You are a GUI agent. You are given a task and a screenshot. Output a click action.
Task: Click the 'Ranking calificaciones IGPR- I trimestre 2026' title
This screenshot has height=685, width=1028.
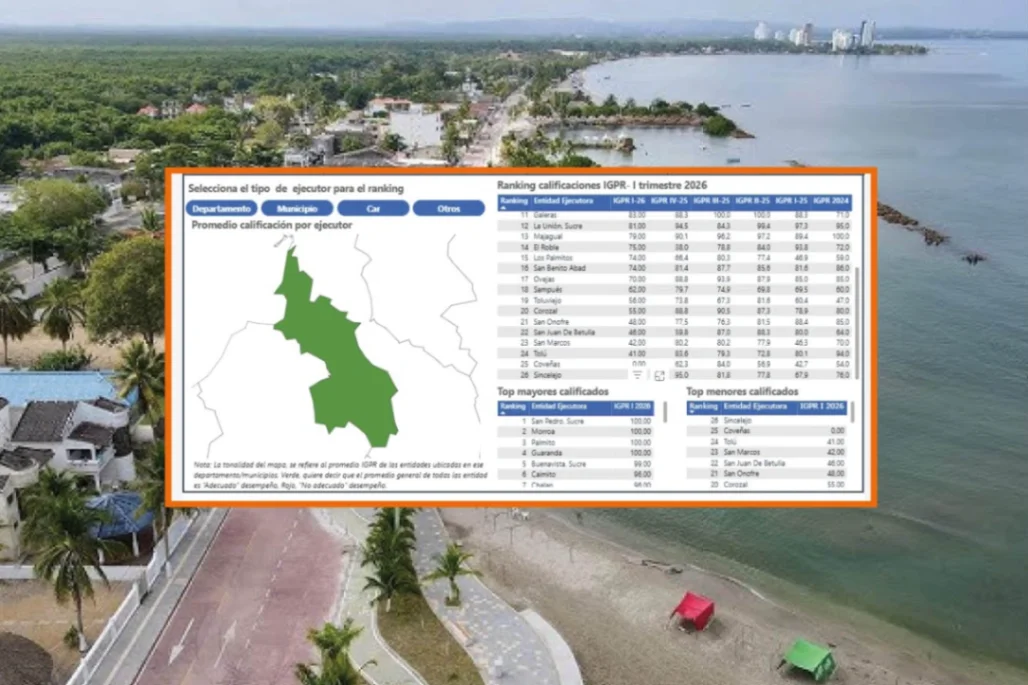pos(602,186)
